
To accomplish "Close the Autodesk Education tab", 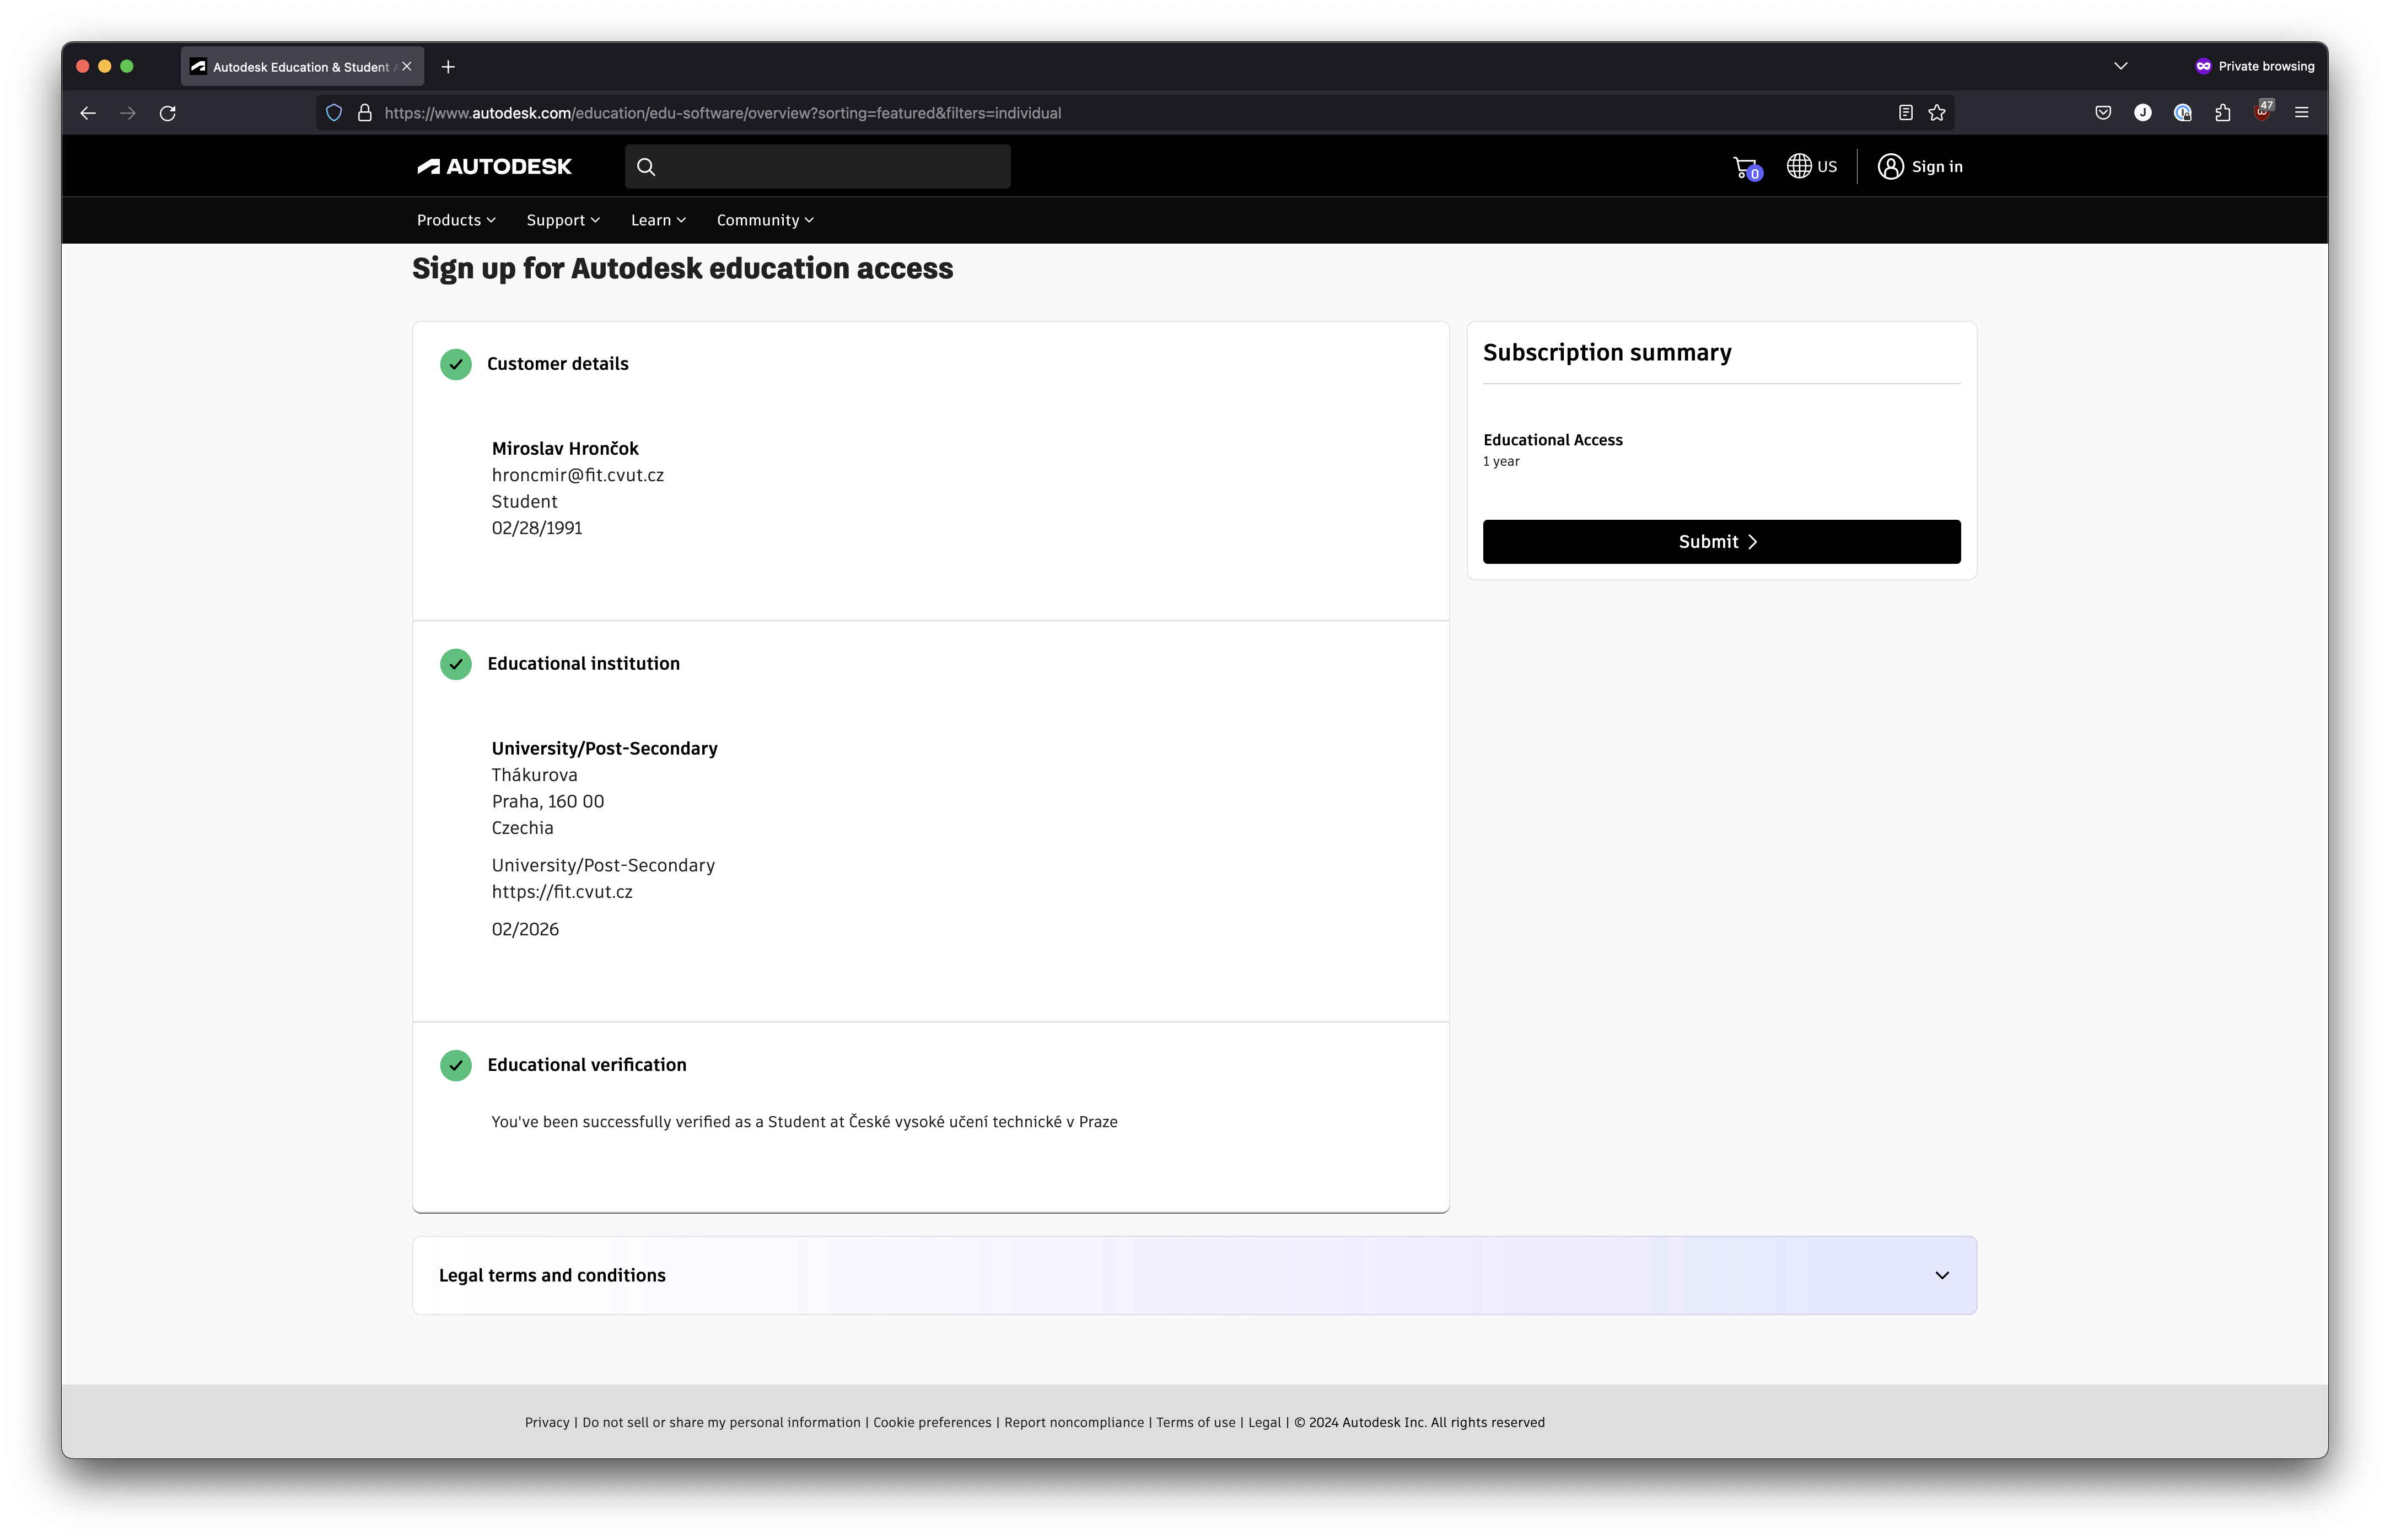I will point(407,67).
